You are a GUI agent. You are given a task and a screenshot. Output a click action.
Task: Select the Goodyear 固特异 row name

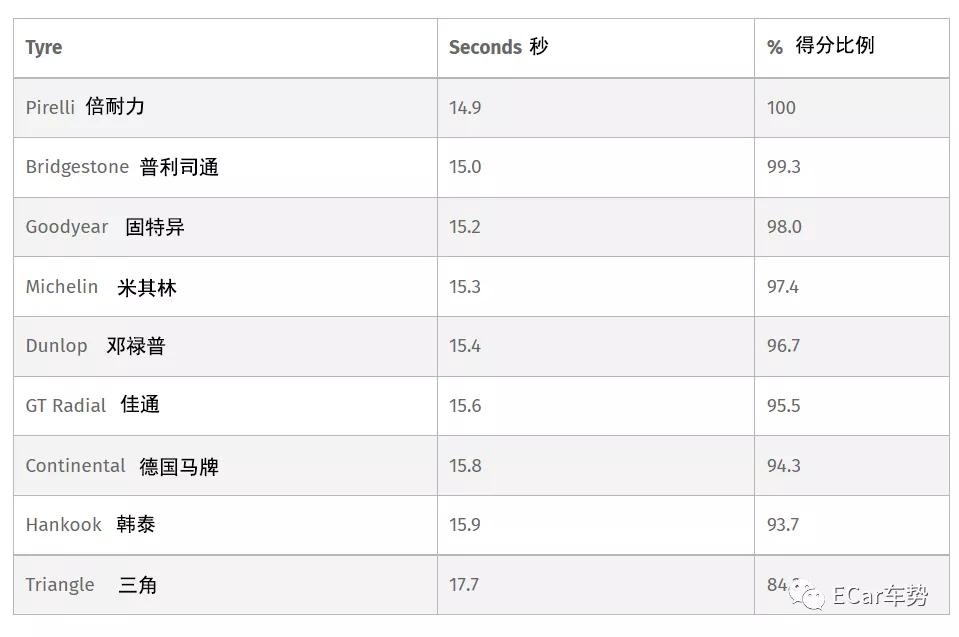105,227
